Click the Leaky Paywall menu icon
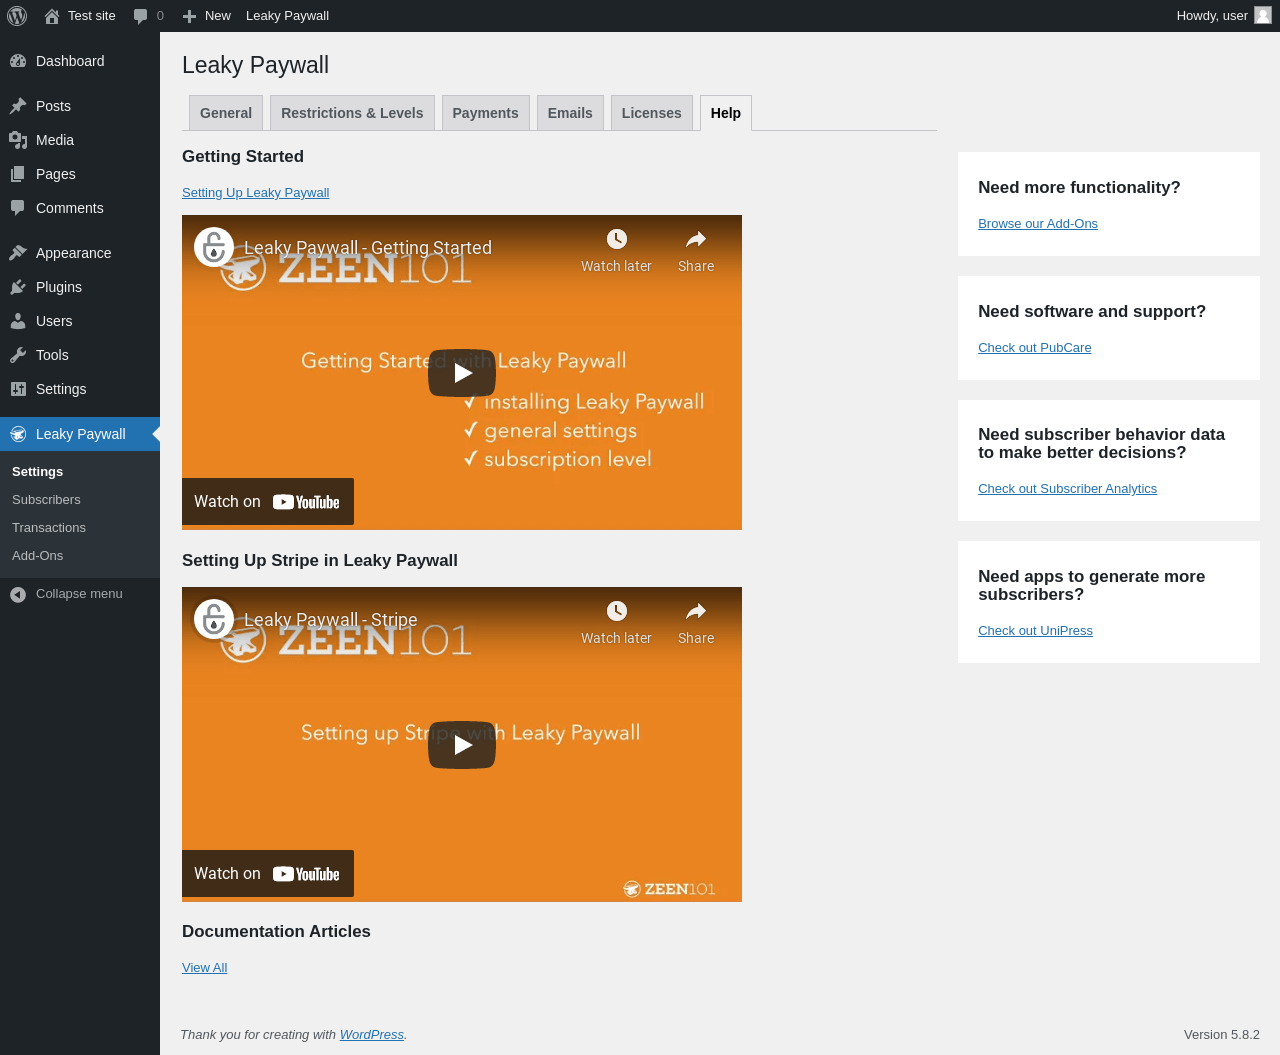The height and width of the screenshot is (1055, 1280). [18, 434]
